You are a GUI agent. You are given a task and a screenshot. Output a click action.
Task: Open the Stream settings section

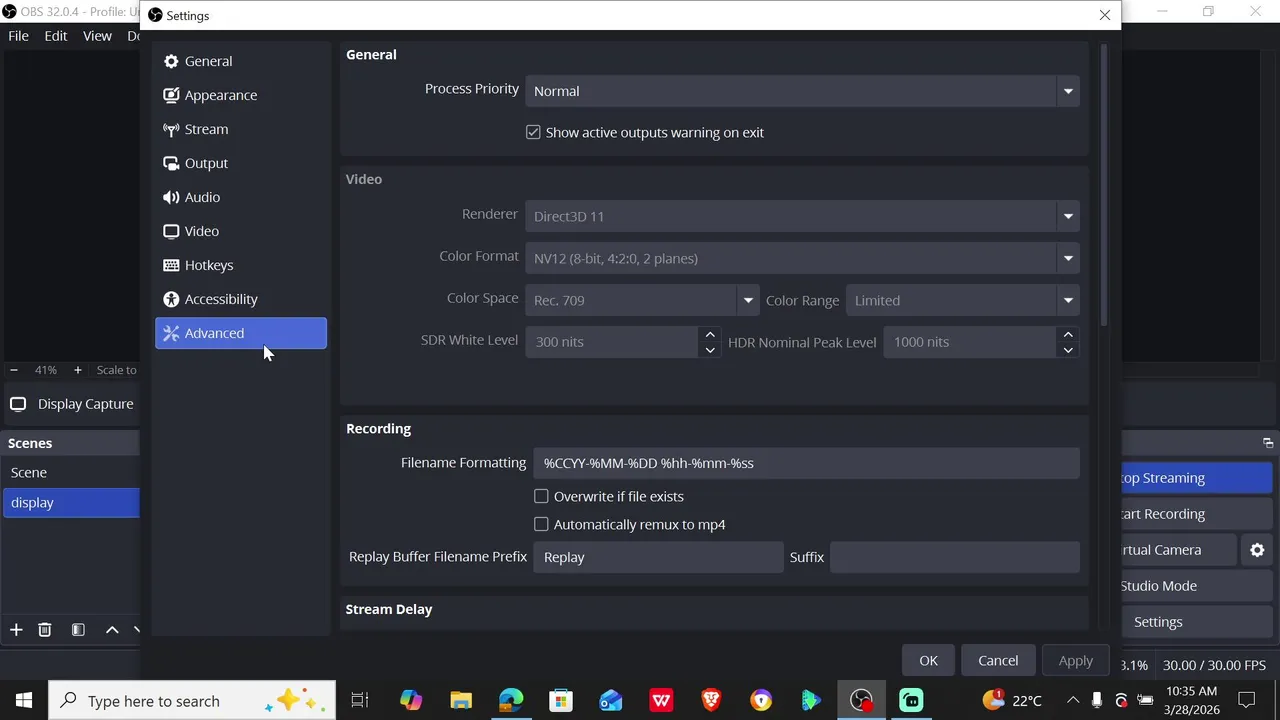pos(240,129)
